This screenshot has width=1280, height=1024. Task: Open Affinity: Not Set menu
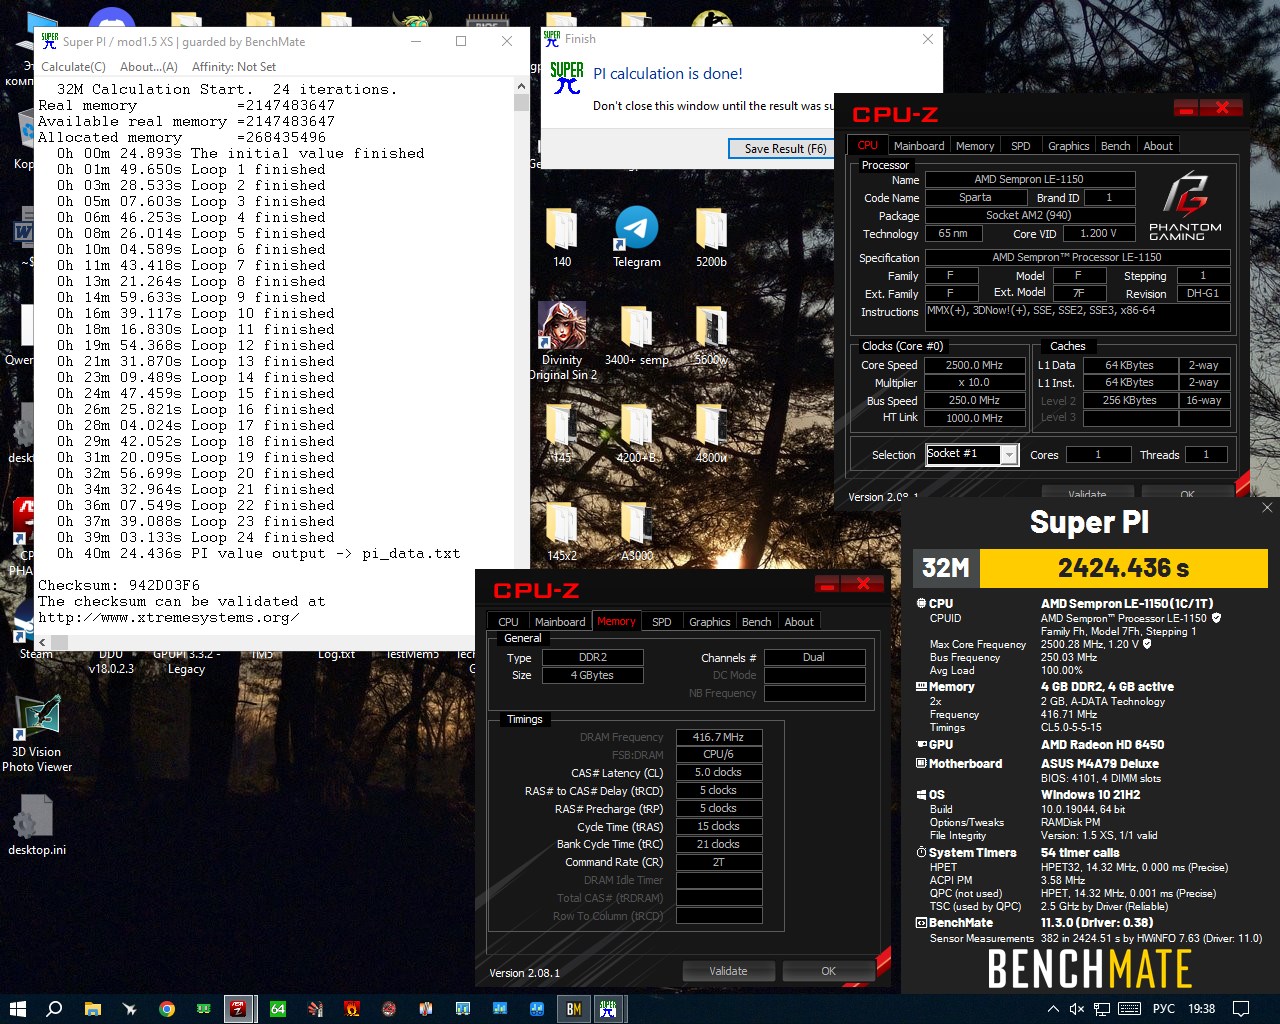(x=234, y=66)
